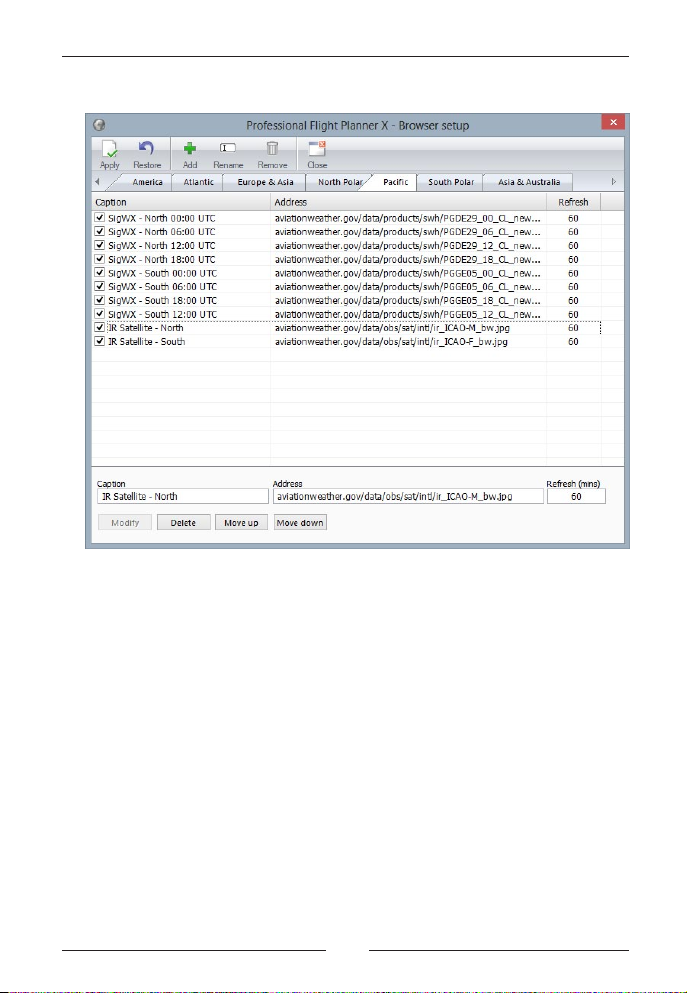The width and height of the screenshot is (687, 993).
Task: Open the Asia & Australia tab
Action: point(529,182)
